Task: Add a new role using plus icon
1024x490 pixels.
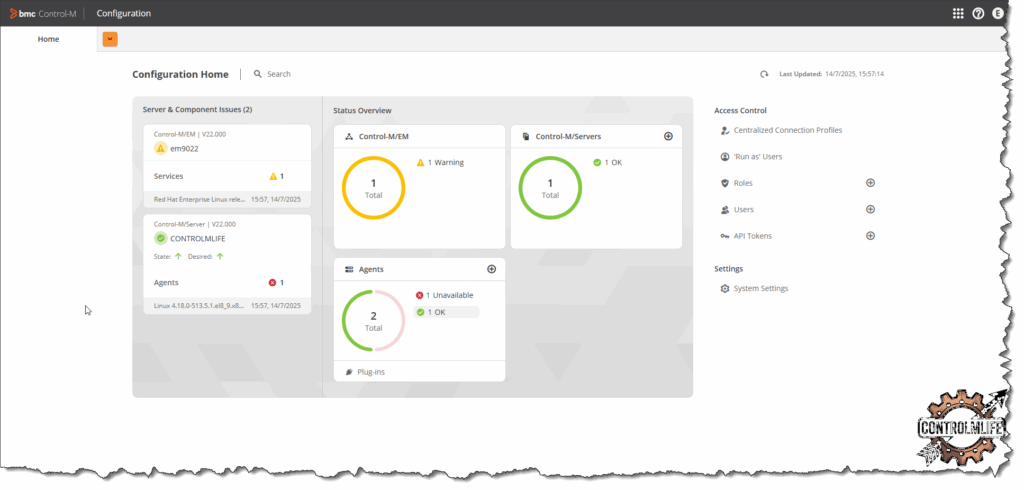Action: (x=870, y=183)
